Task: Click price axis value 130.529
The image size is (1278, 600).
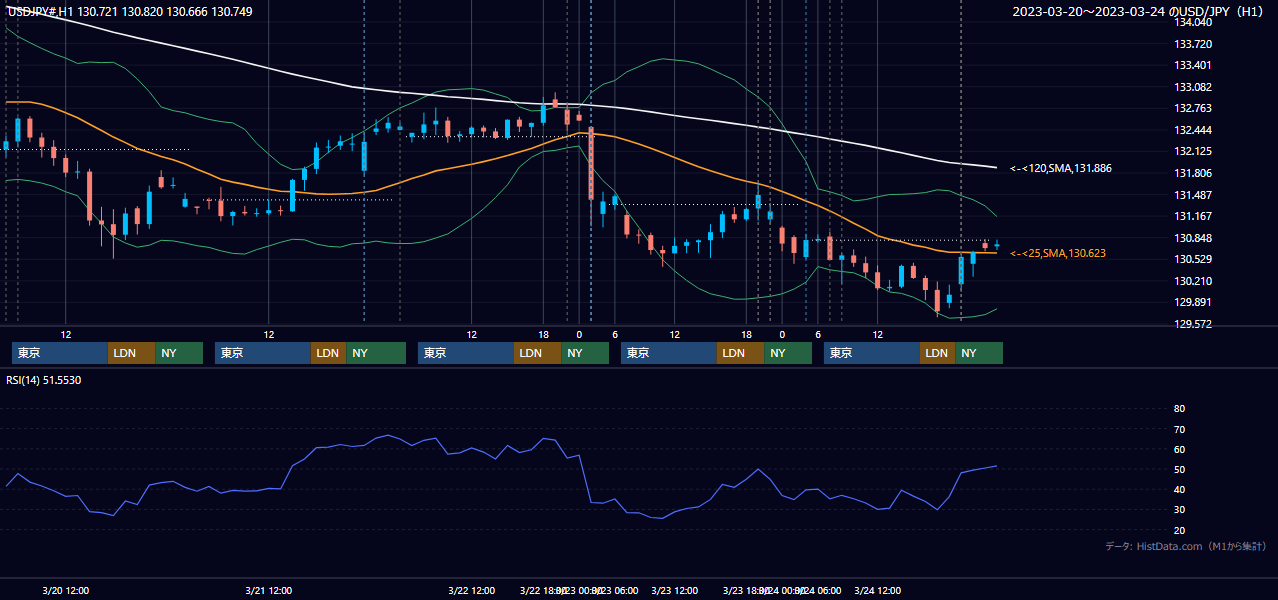Action: pos(1192,260)
